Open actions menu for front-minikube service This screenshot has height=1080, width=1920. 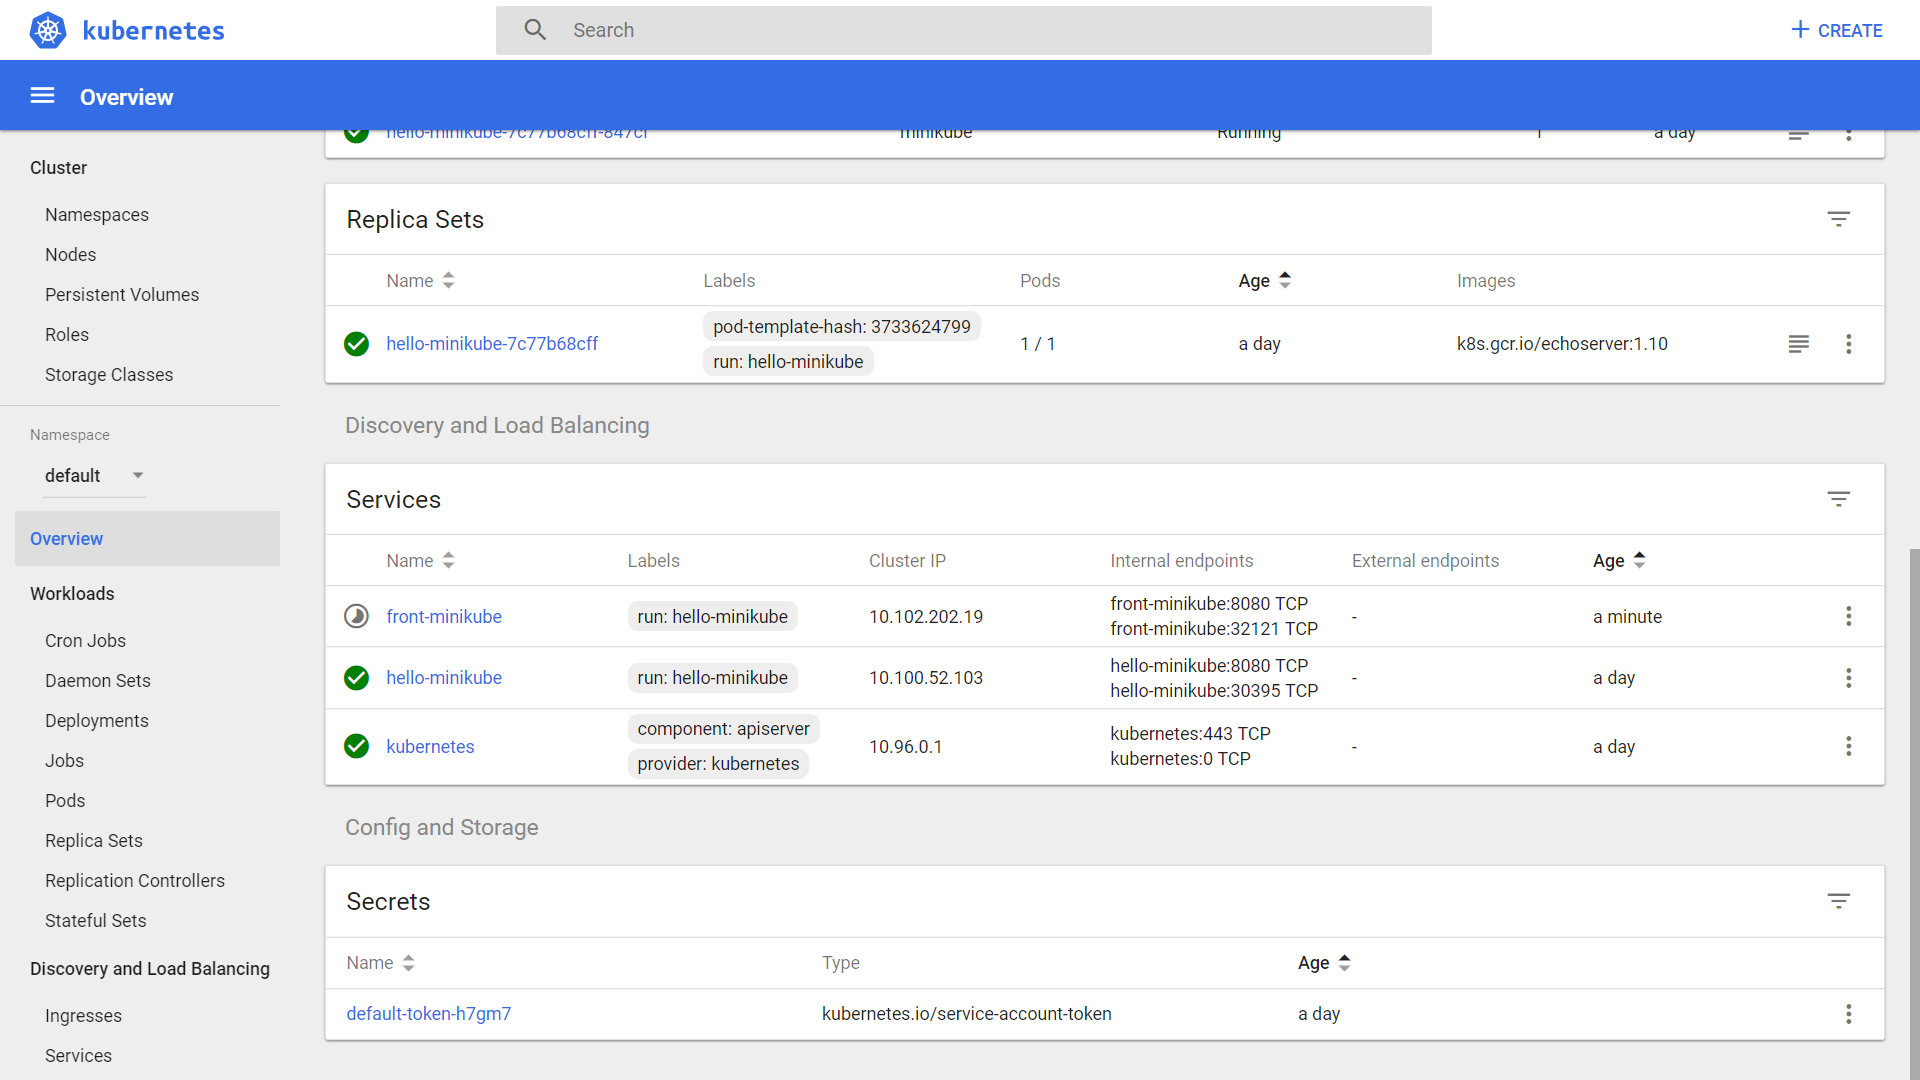pyautogui.click(x=1848, y=616)
